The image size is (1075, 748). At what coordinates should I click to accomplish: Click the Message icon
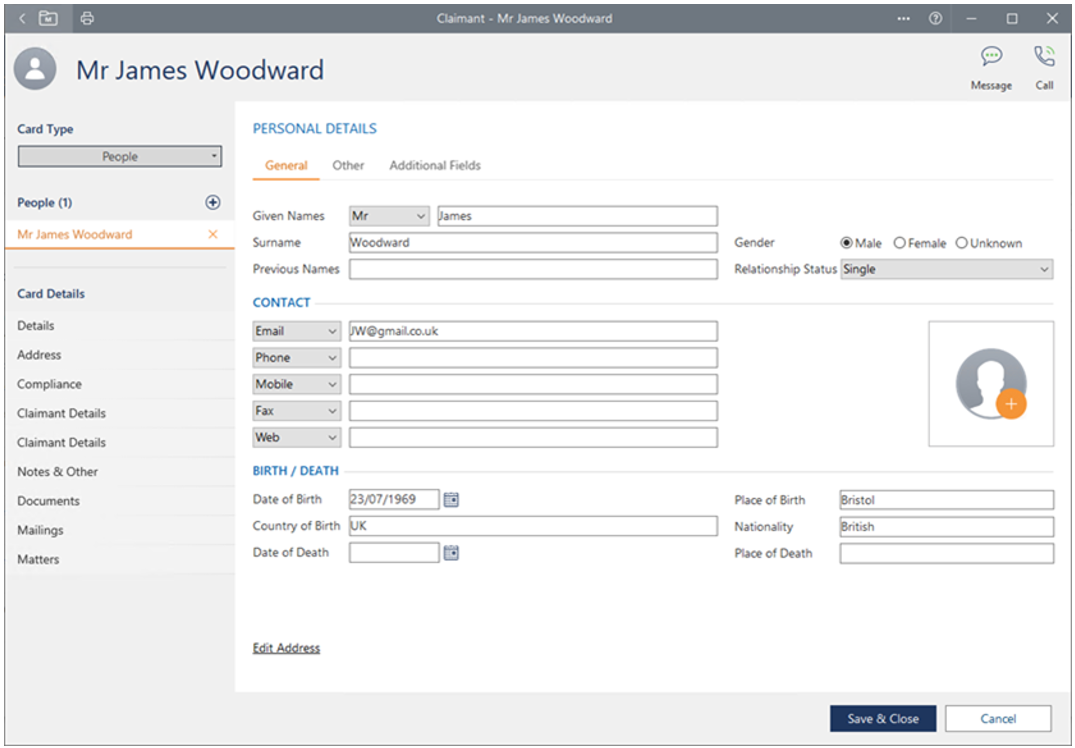991,57
